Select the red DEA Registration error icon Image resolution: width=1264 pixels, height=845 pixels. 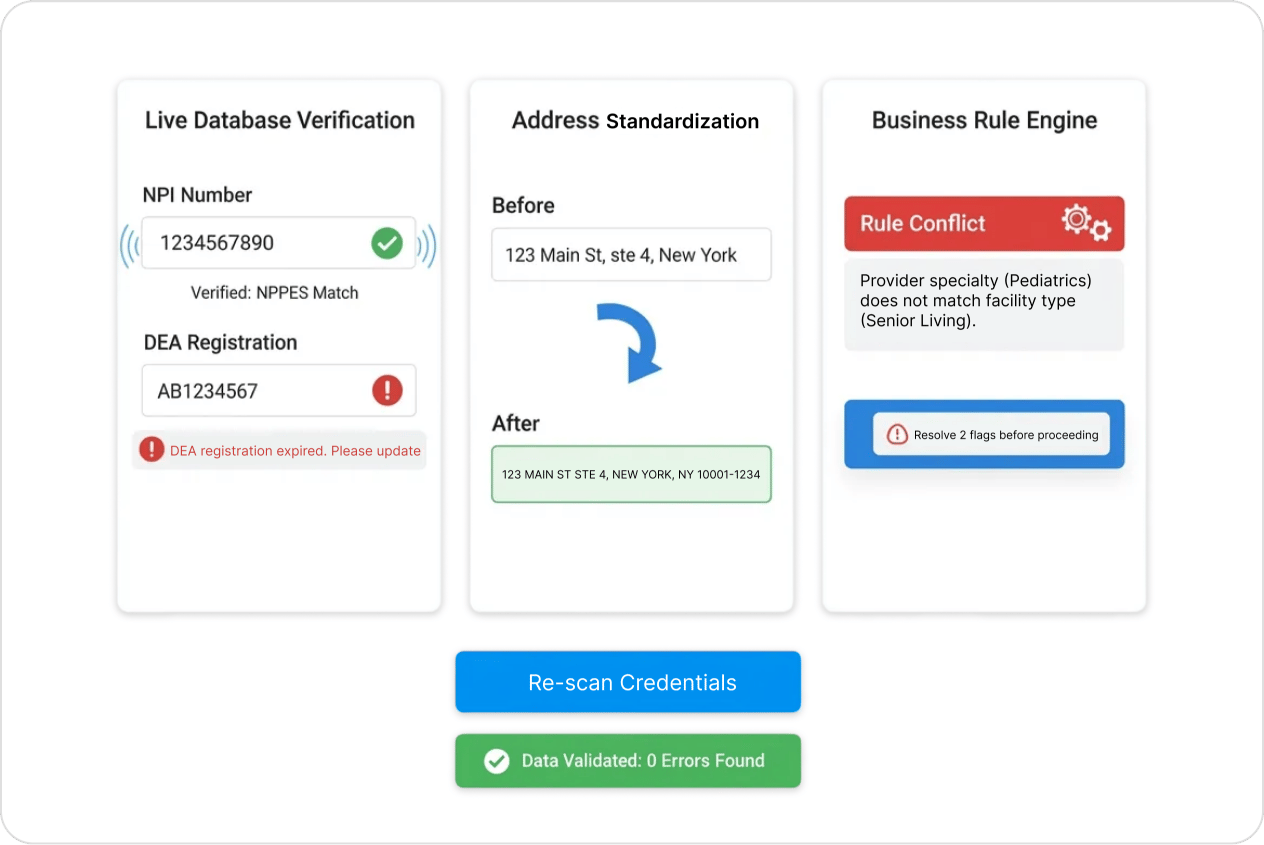coord(387,390)
